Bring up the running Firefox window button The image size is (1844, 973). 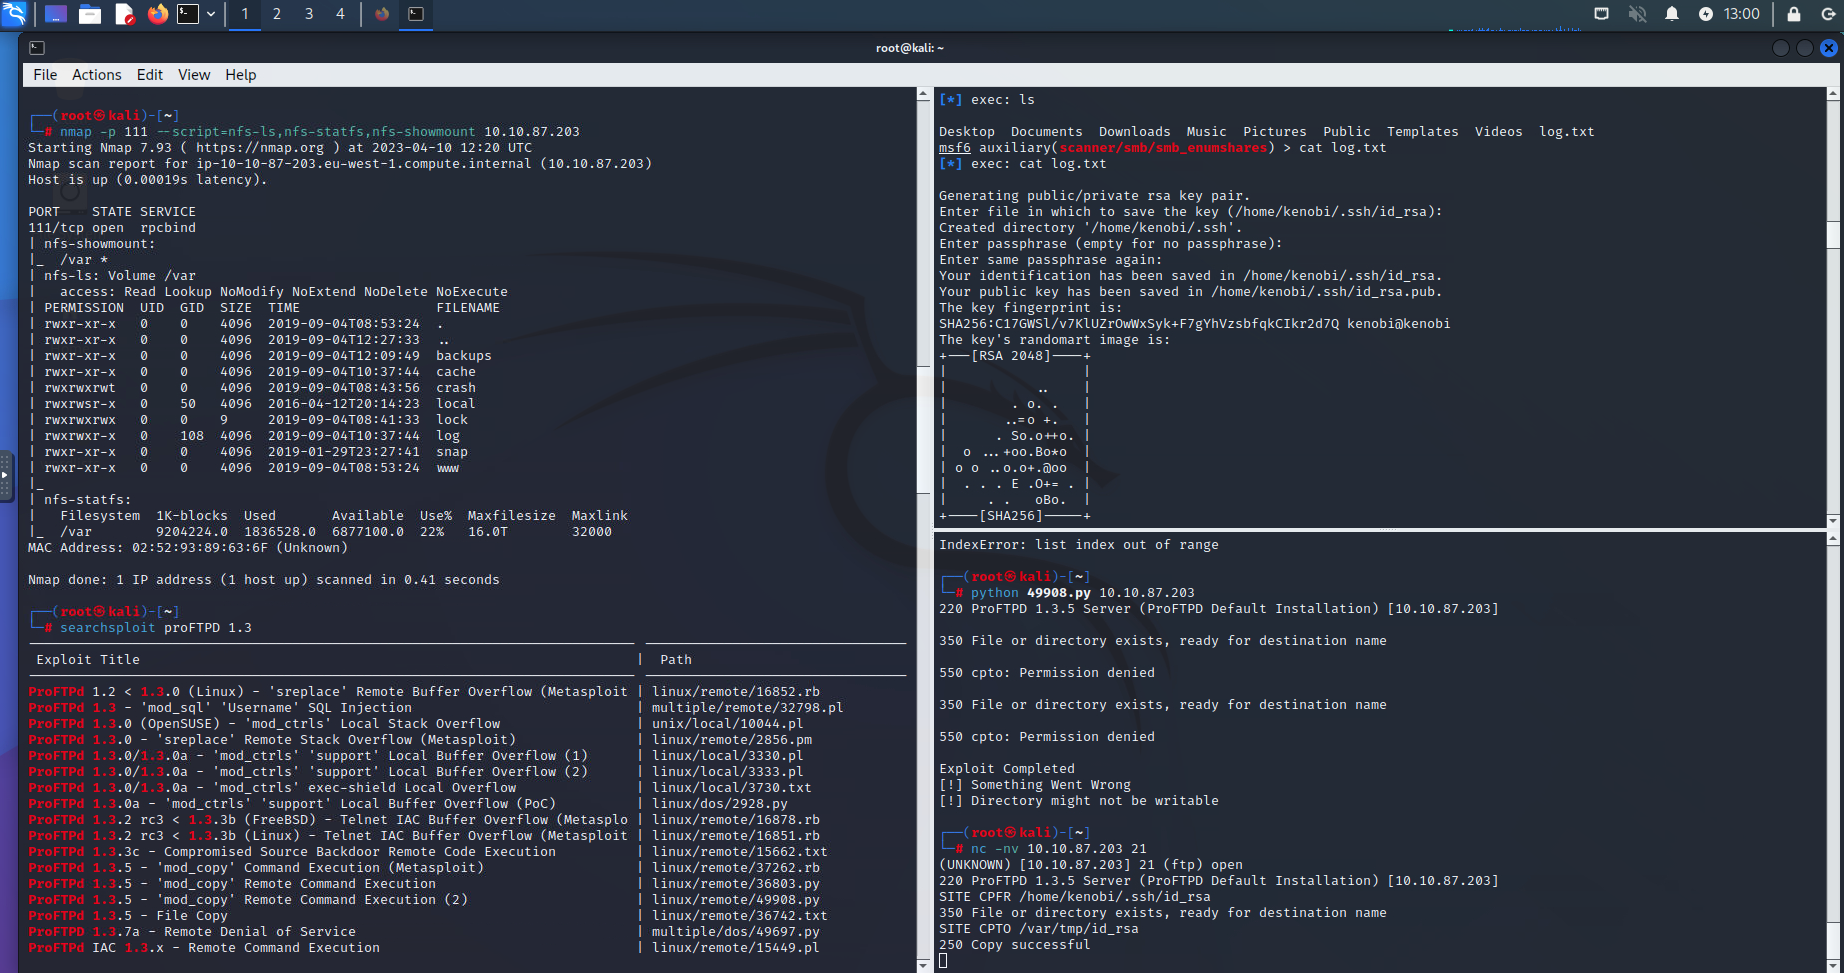click(382, 14)
